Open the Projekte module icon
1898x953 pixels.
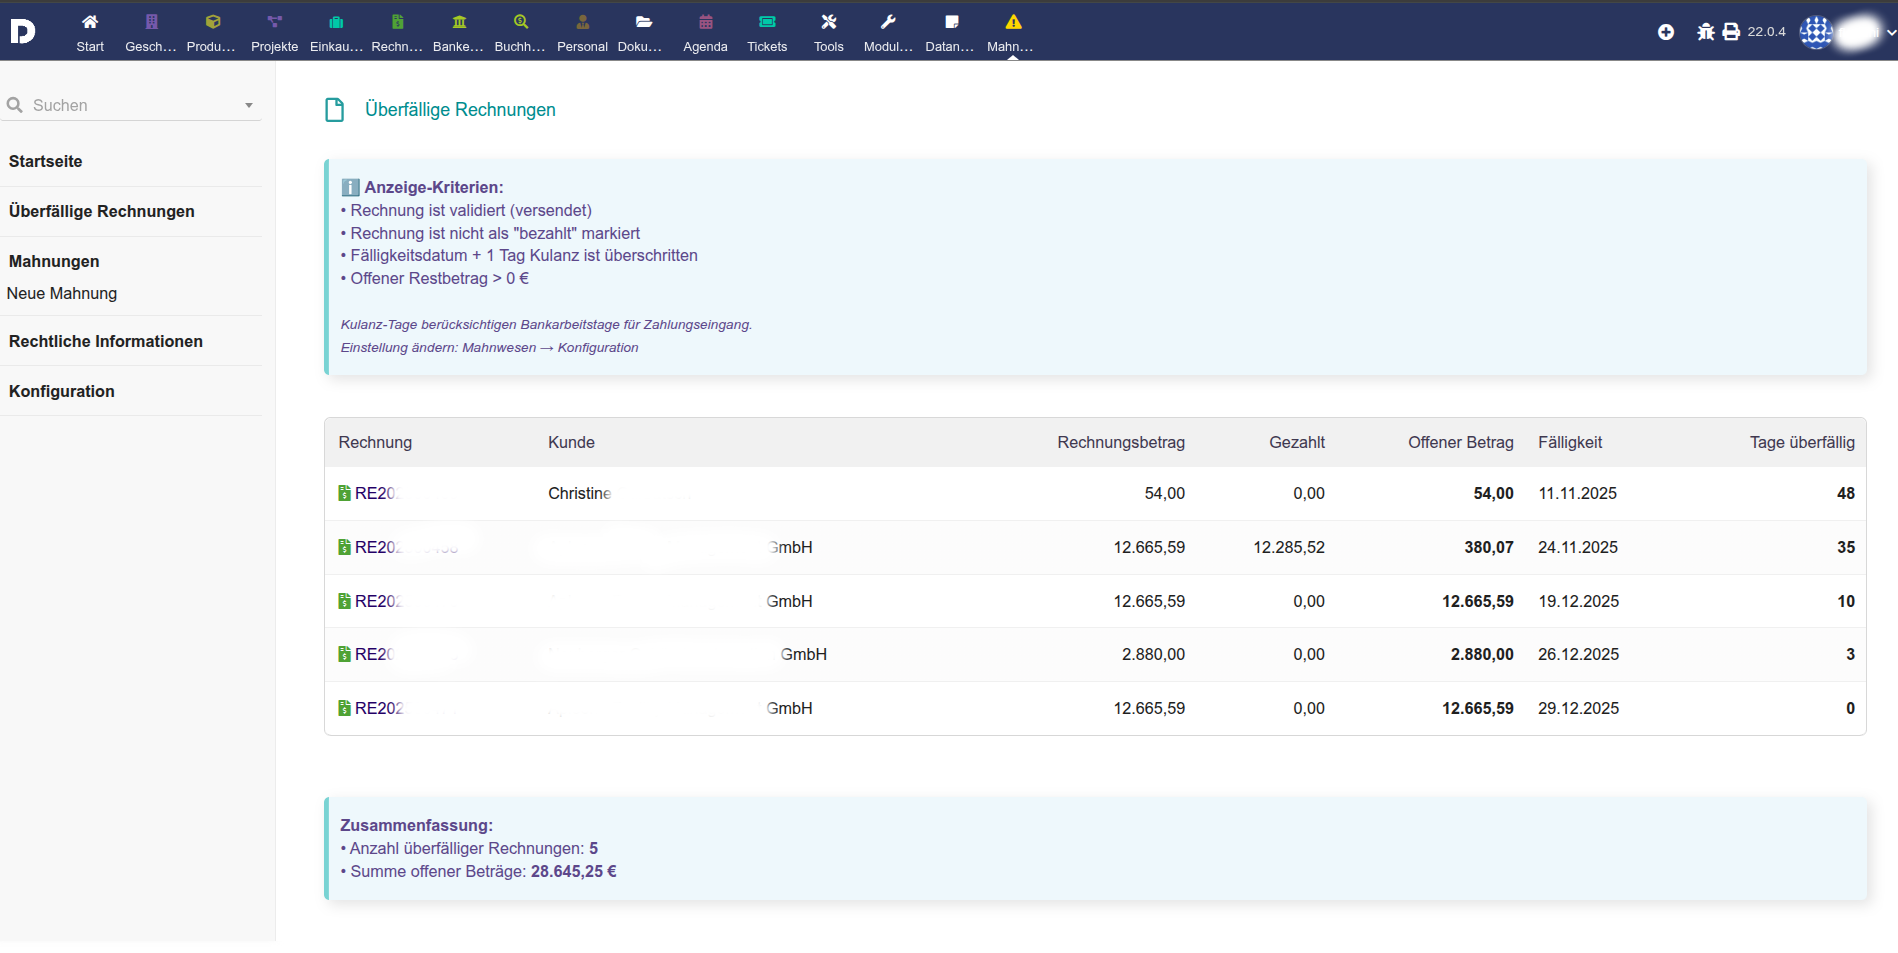click(x=274, y=22)
